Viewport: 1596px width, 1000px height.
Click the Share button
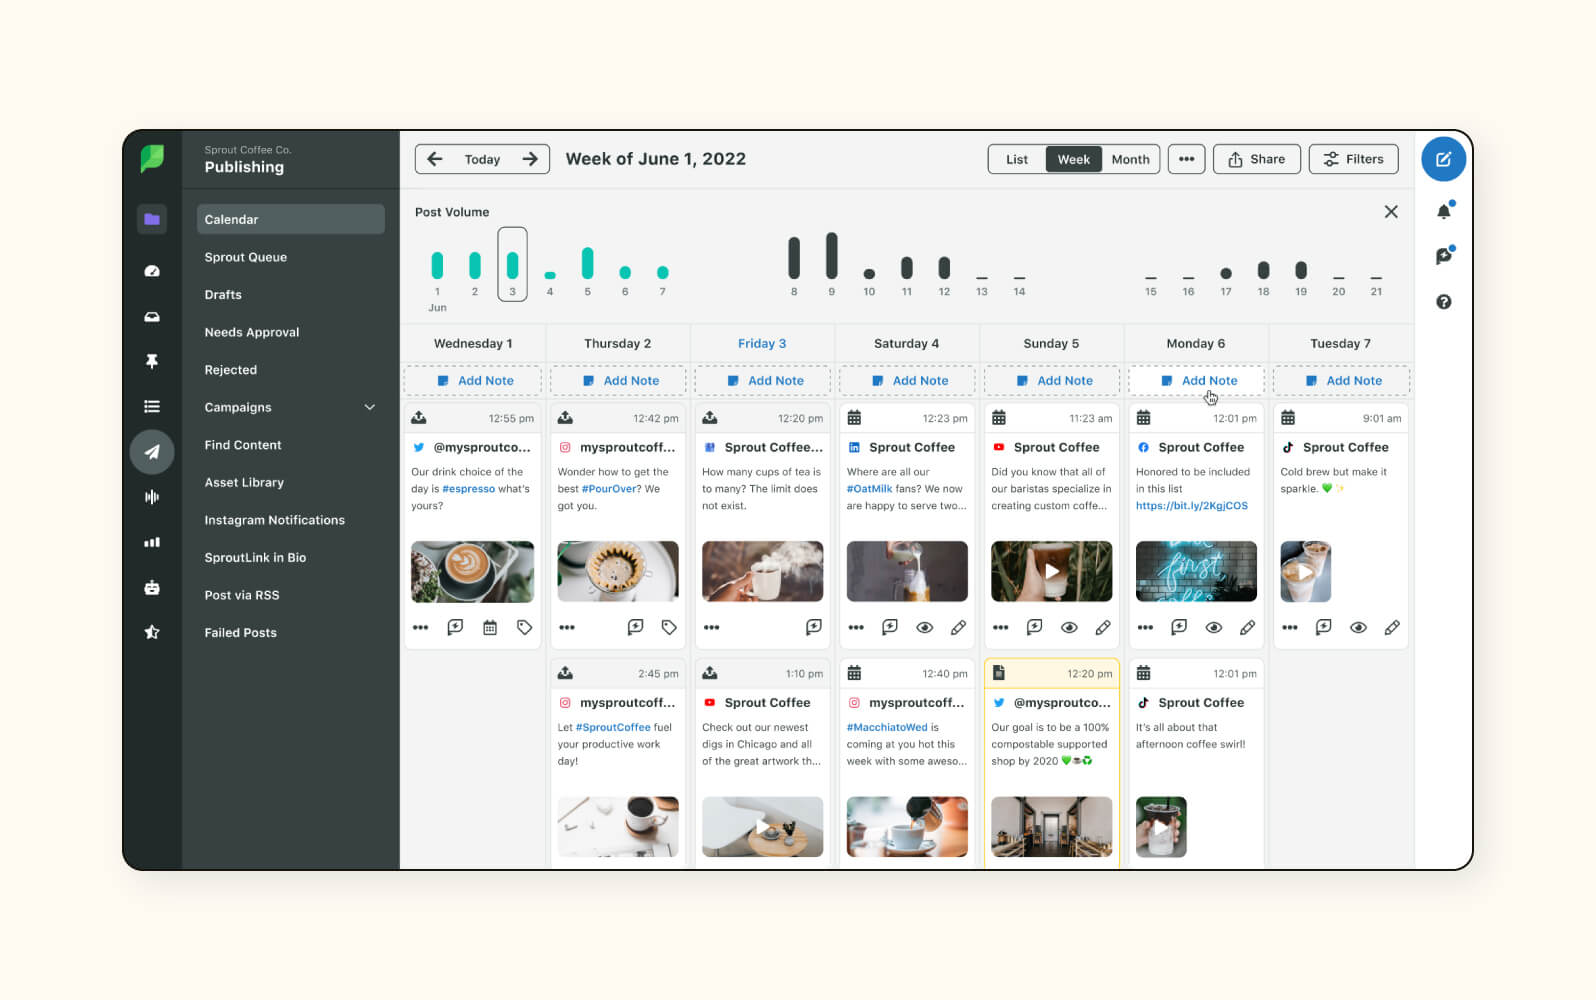click(x=1257, y=159)
